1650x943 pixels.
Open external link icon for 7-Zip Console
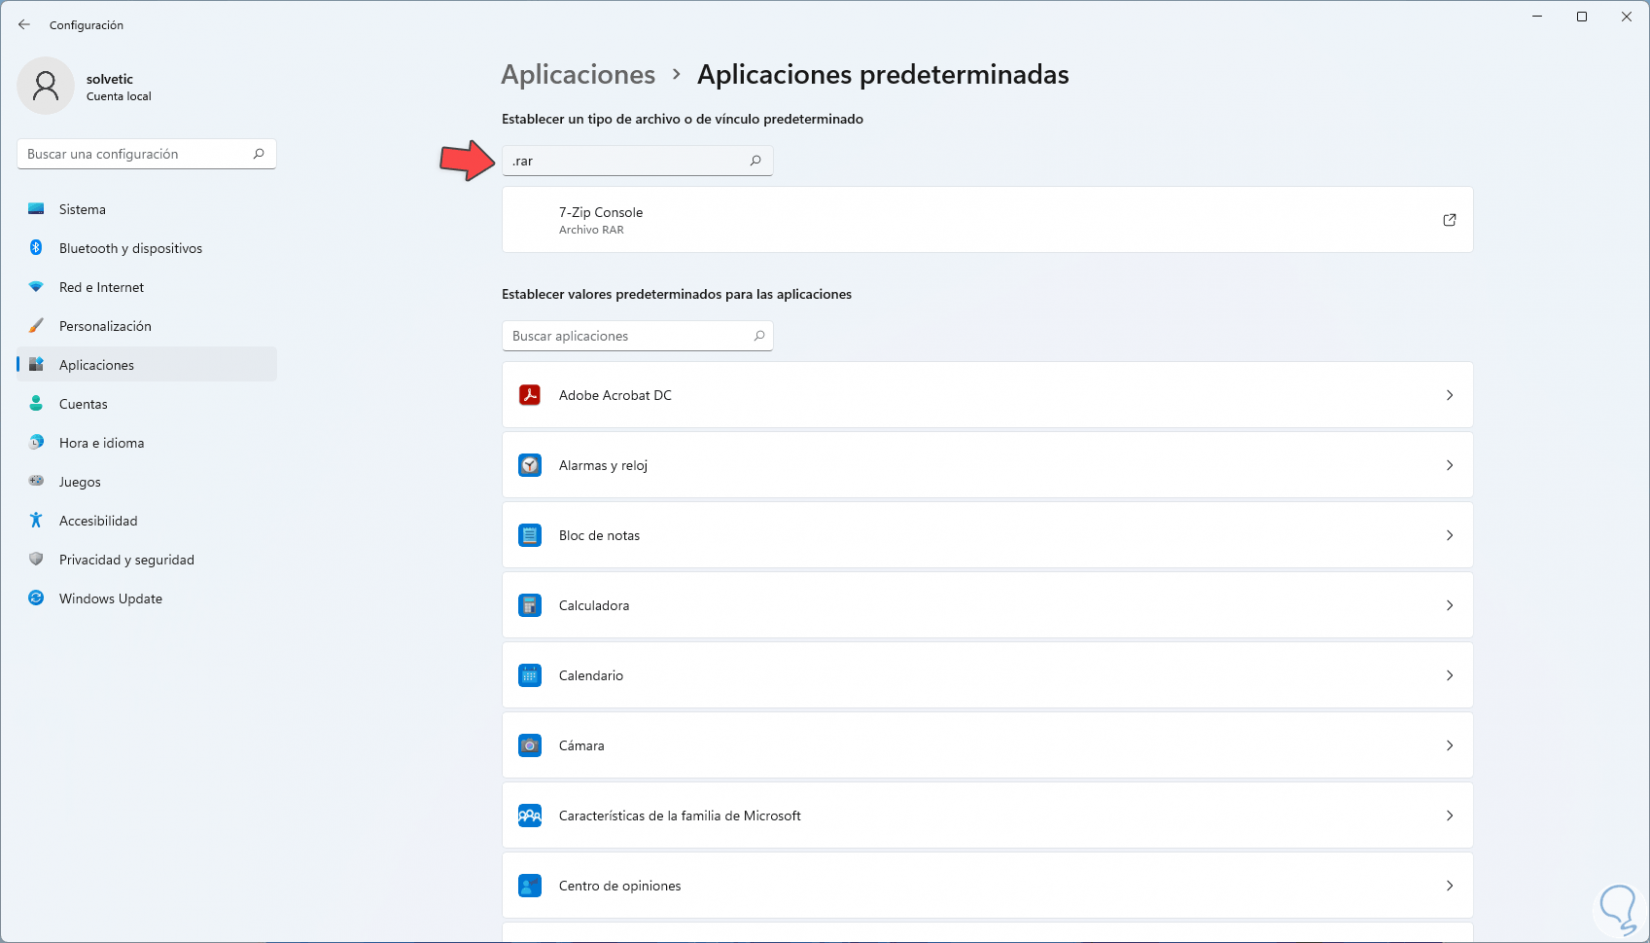pyautogui.click(x=1449, y=220)
